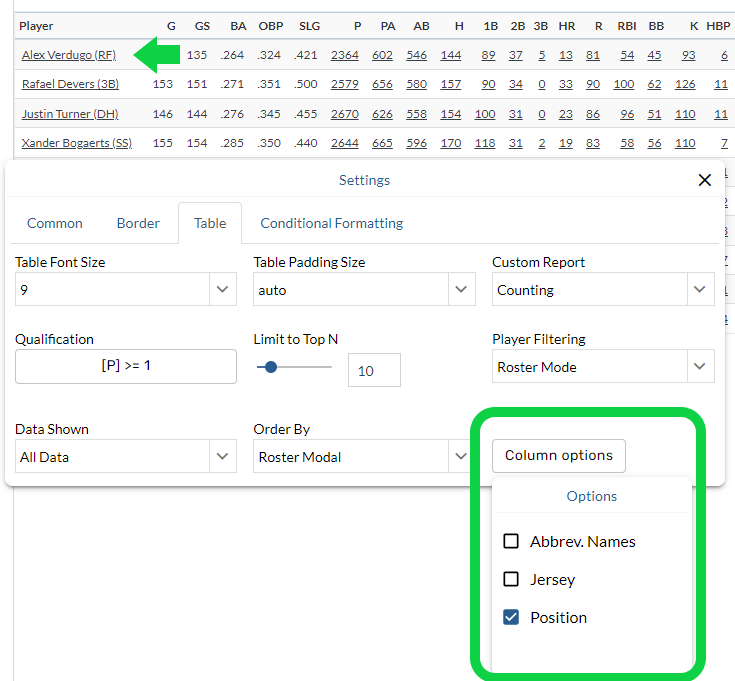735x681 pixels.
Task: Open the Table Font Size dropdown
Action: click(126, 290)
